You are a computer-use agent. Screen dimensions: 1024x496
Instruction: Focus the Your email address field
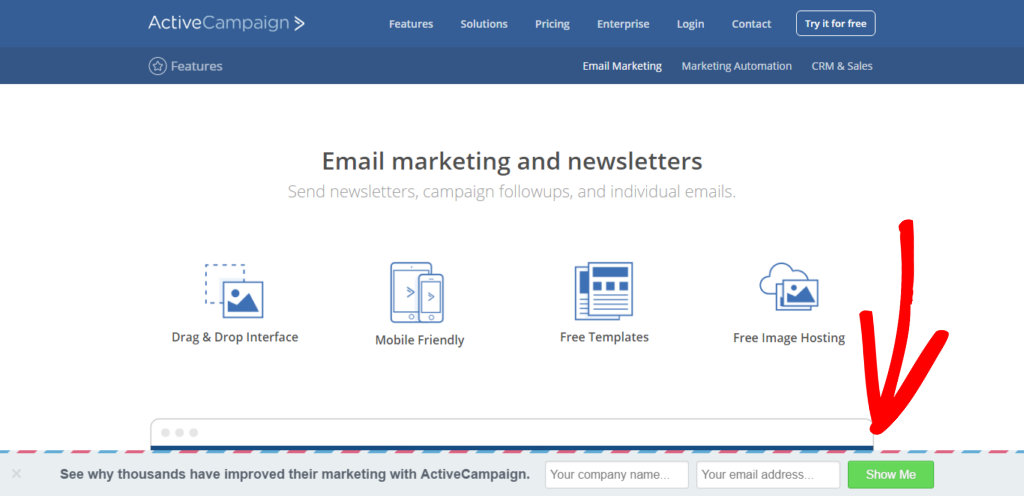[x=768, y=474]
